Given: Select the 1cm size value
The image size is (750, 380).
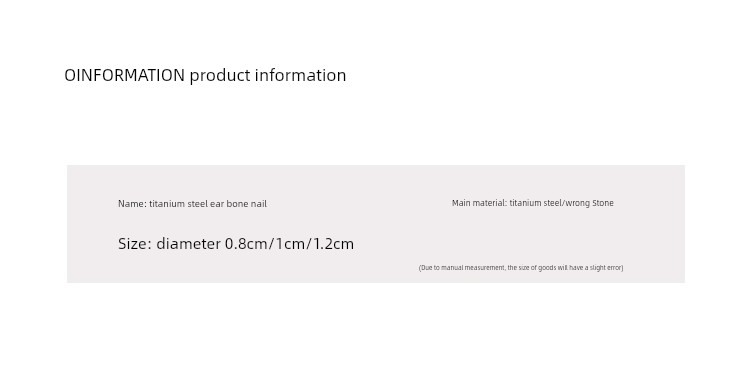Looking at the screenshot, I should (290, 244).
